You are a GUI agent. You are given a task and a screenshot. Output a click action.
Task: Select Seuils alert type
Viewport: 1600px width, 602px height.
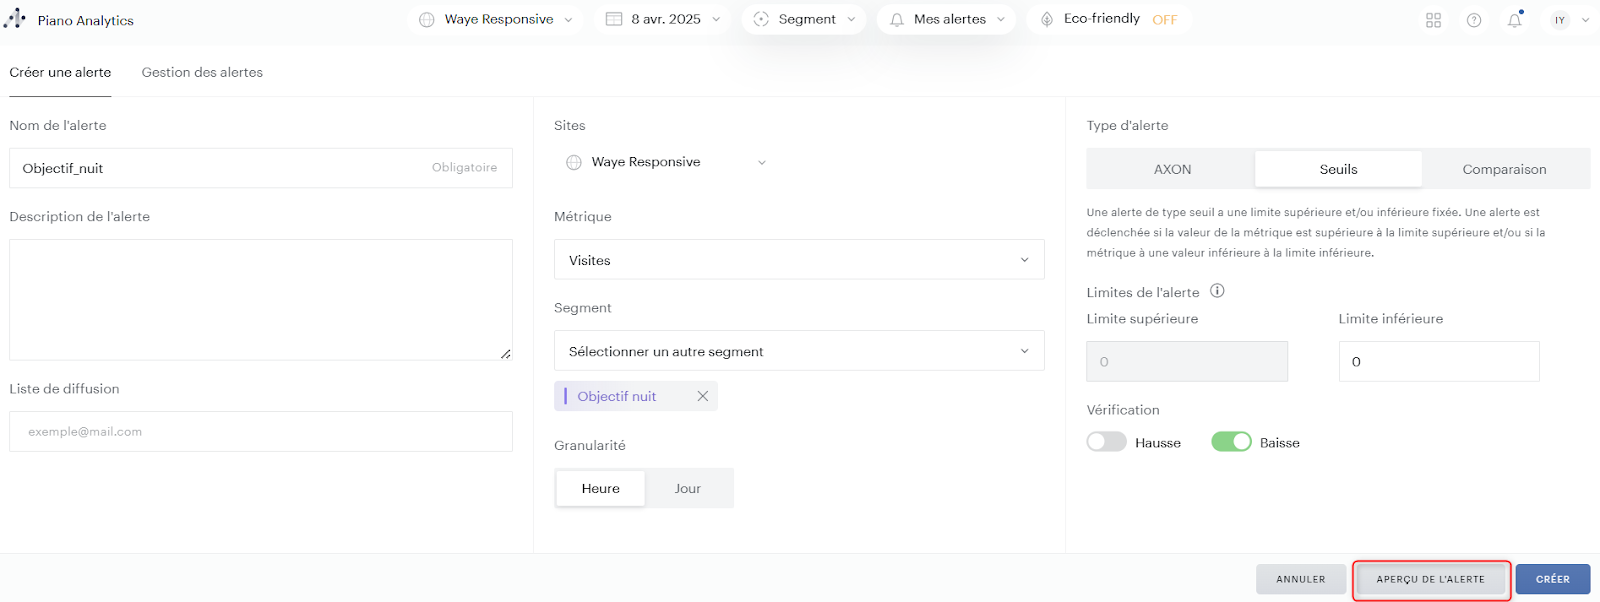click(x=1338, y=169)
